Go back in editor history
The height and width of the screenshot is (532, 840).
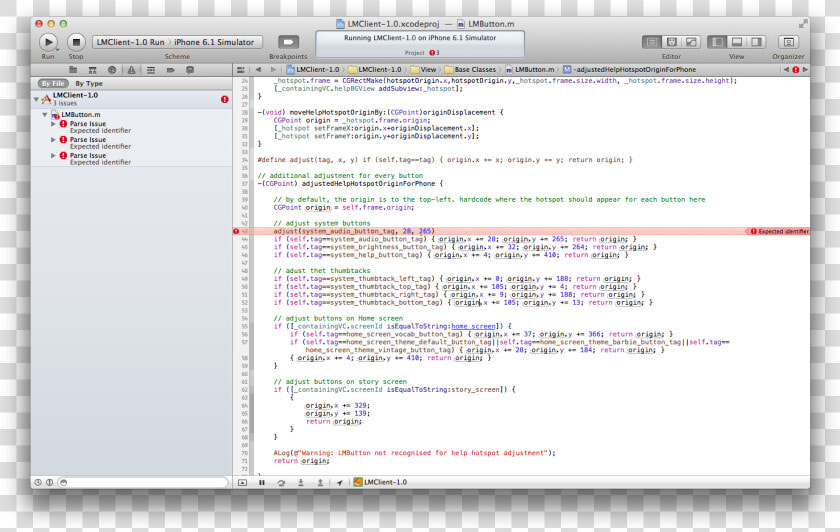pos(258,70)
